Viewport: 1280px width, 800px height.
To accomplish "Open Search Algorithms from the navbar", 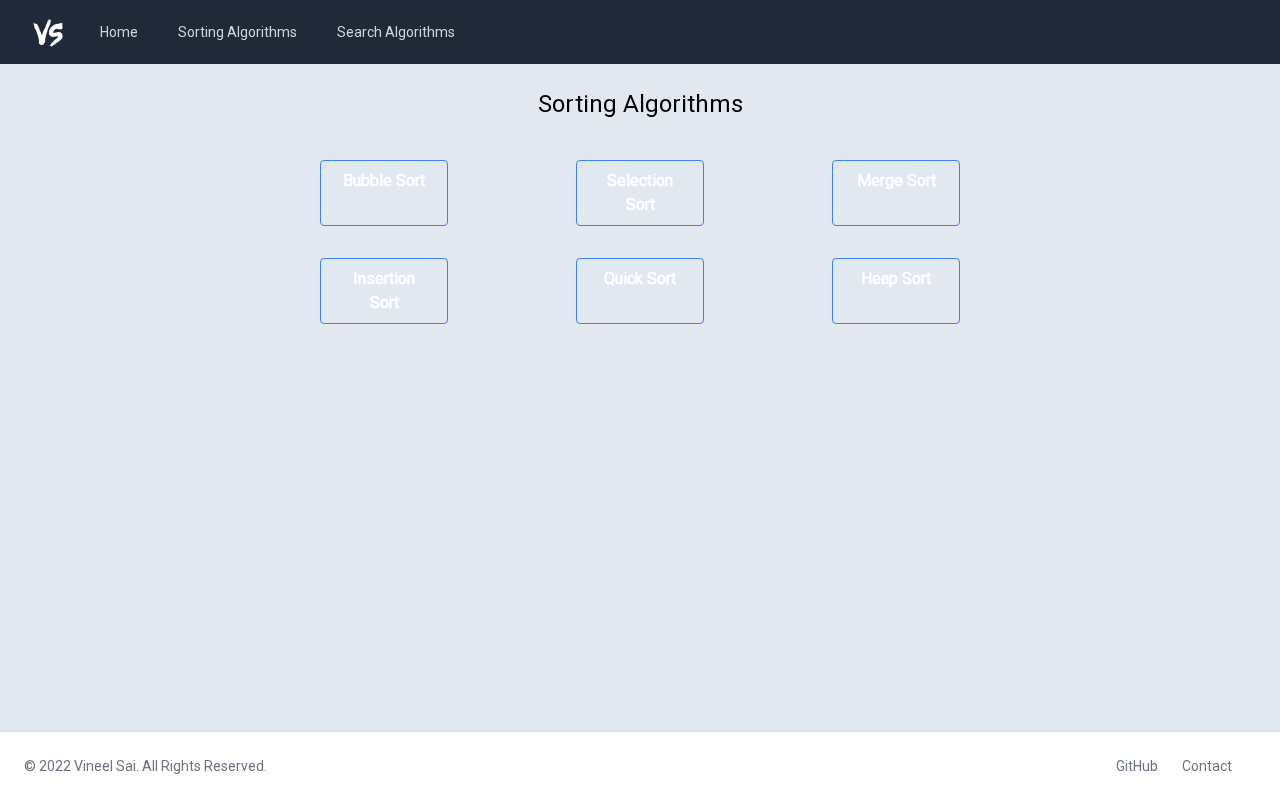I will pyautogui.click(x=396, y=32).
